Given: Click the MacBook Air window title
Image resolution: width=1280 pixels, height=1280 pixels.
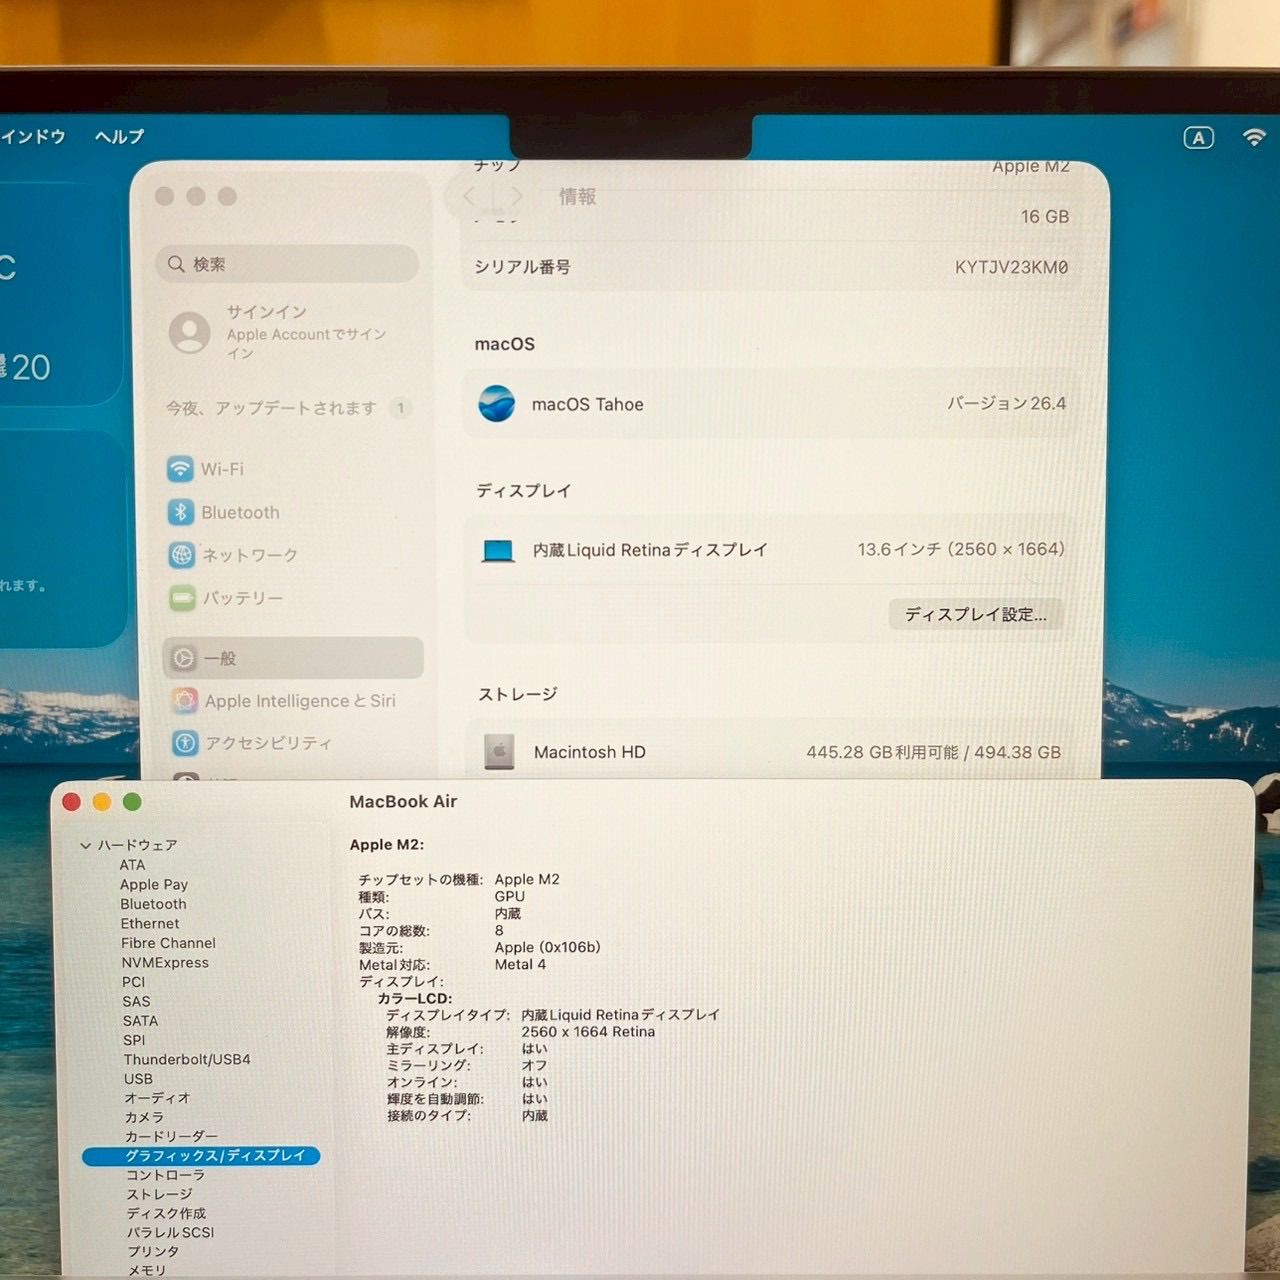Looking at the screenshot, I should click(x=403, y=801).
